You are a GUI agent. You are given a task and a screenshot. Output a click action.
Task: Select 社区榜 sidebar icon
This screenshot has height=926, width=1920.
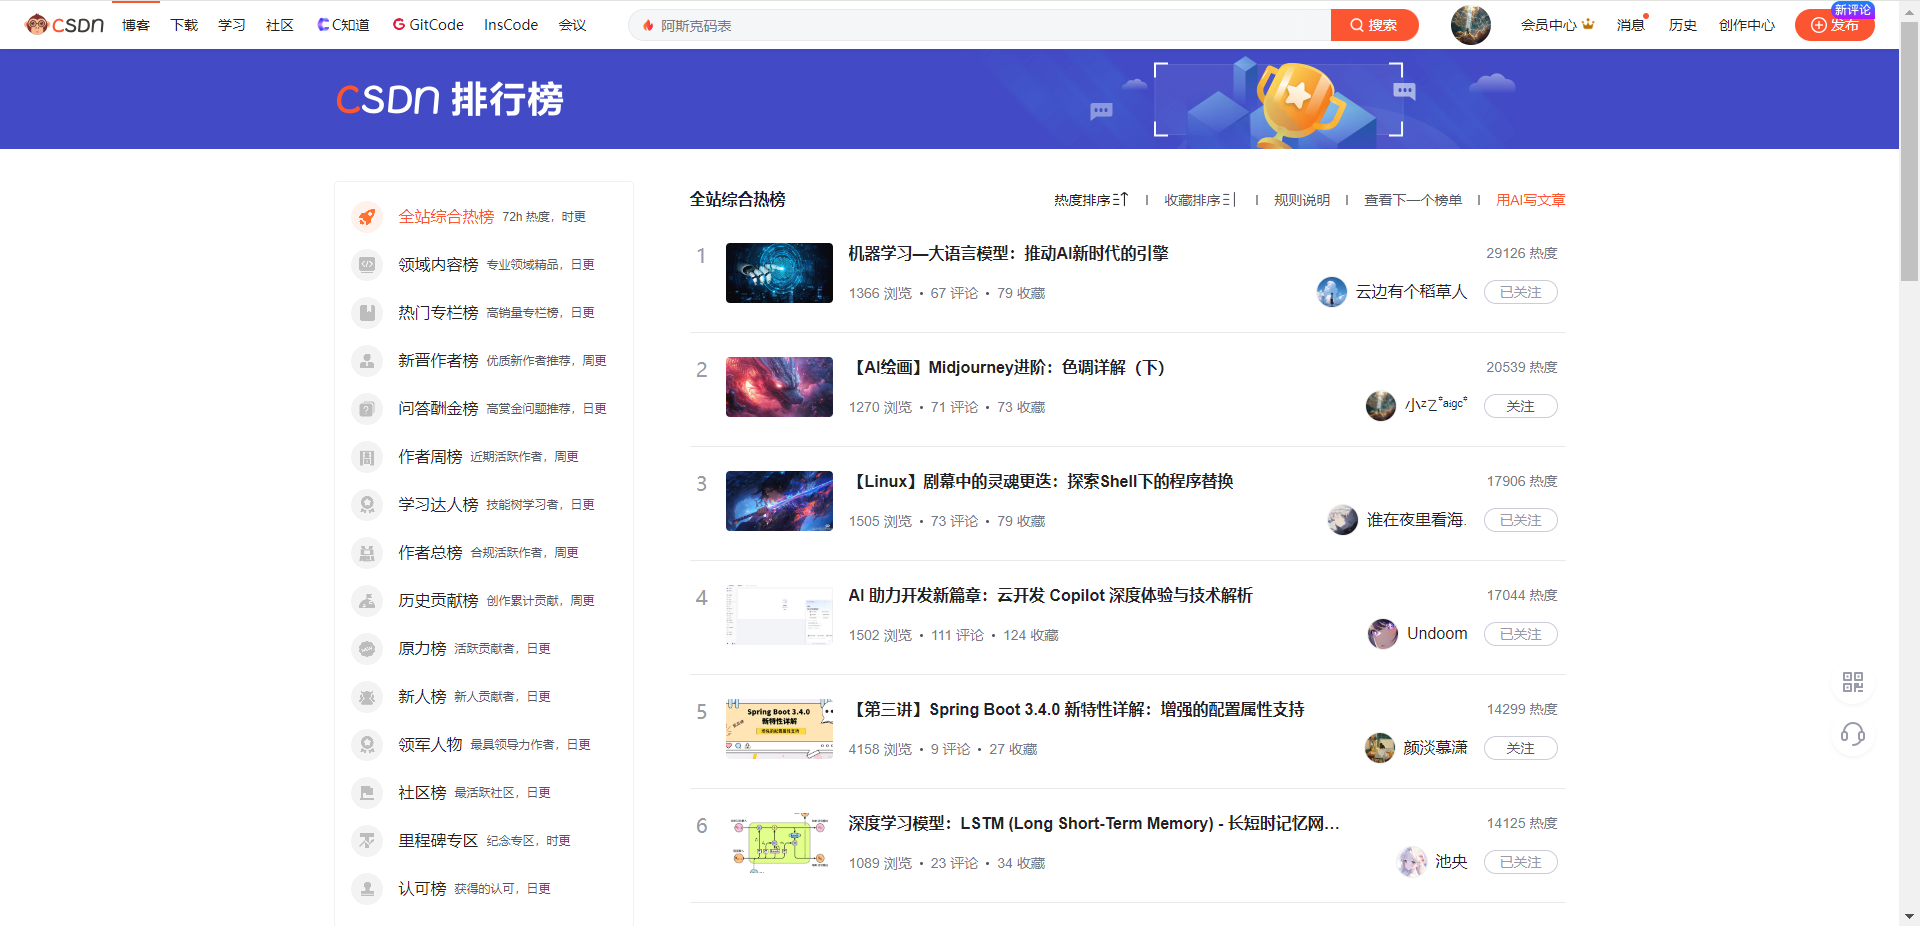pyautogui.click(x=367, y=793)
